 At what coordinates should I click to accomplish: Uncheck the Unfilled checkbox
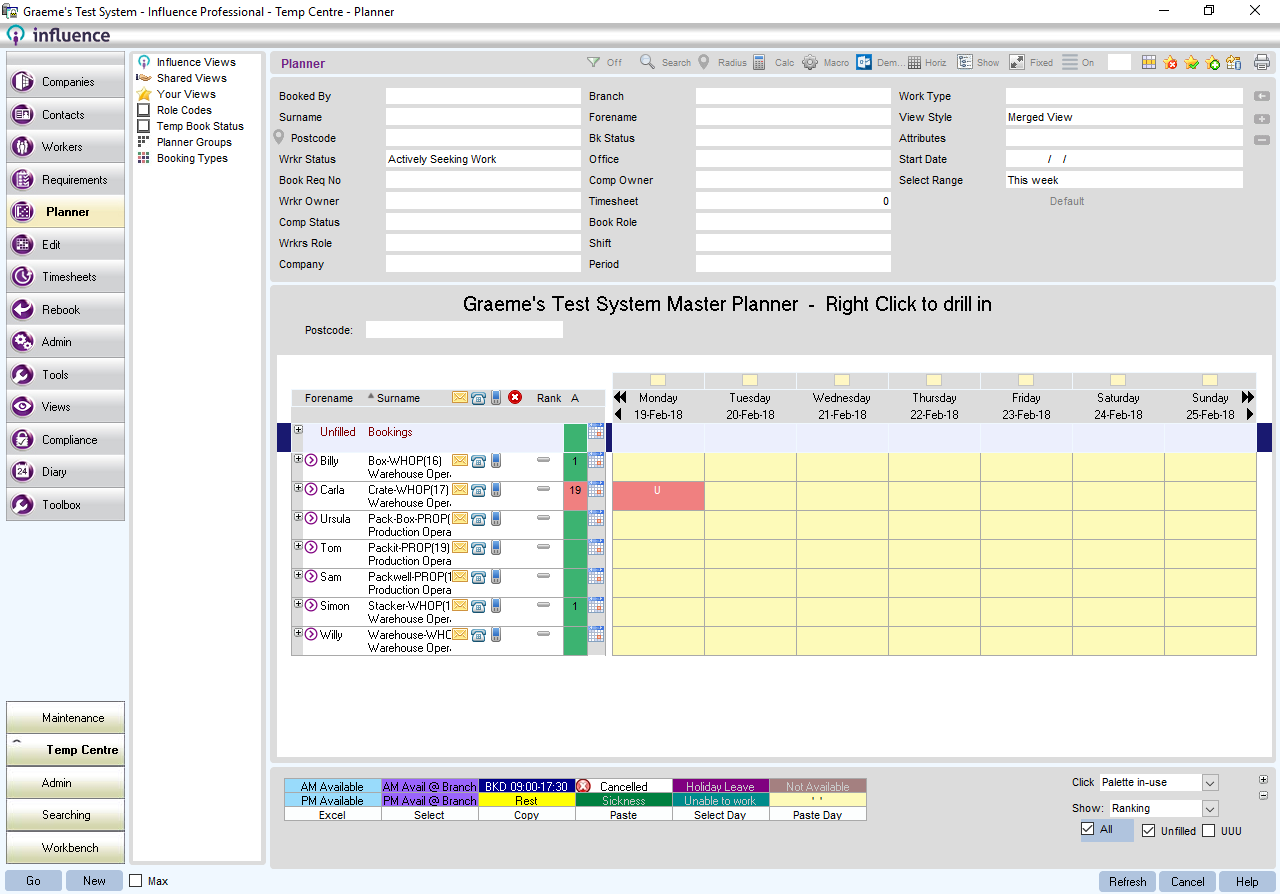point(1148,830)
